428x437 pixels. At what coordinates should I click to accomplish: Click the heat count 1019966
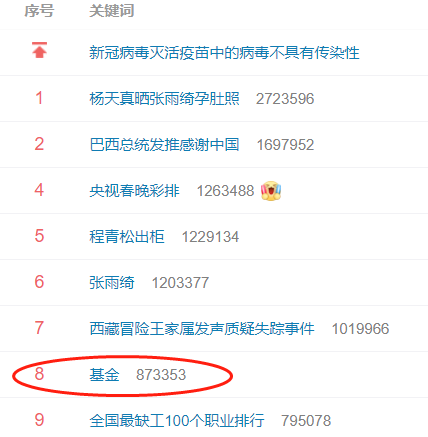pos(360,329)
